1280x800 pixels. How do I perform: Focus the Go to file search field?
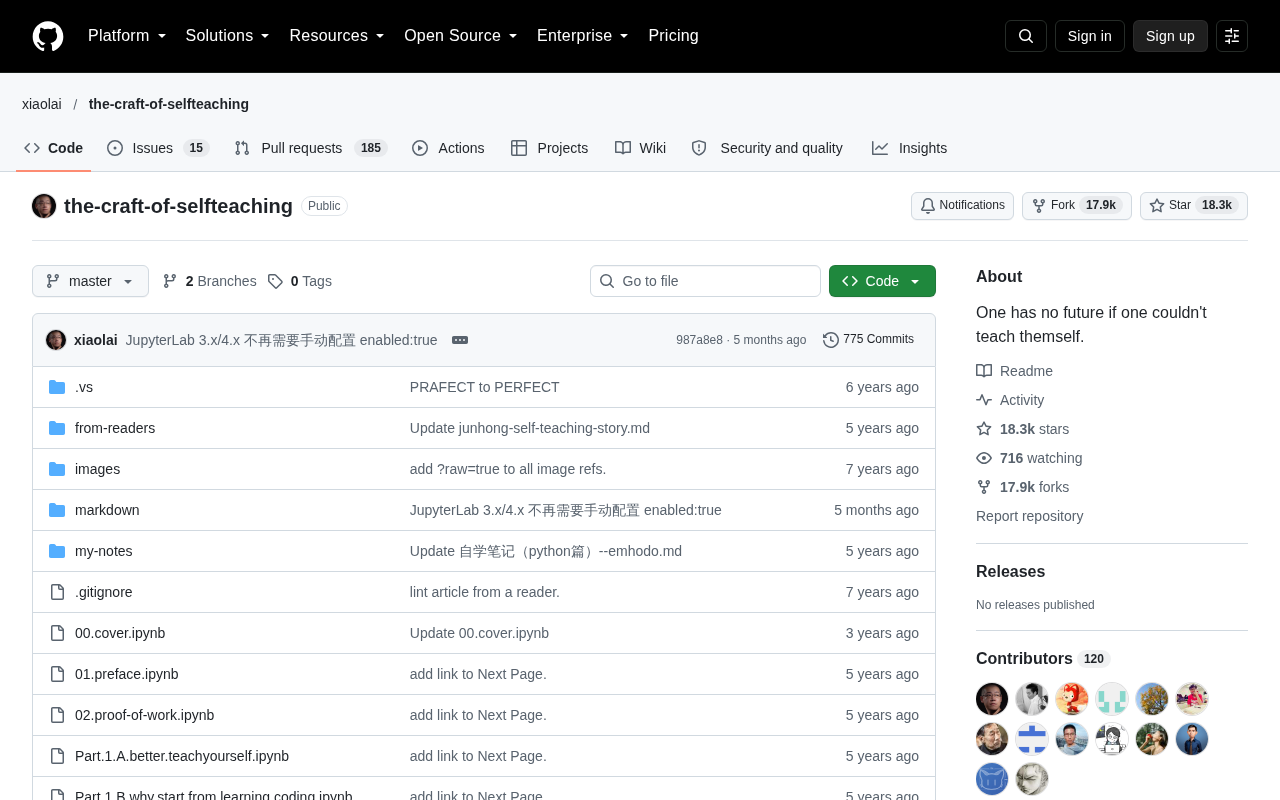(x=705, y=281)
